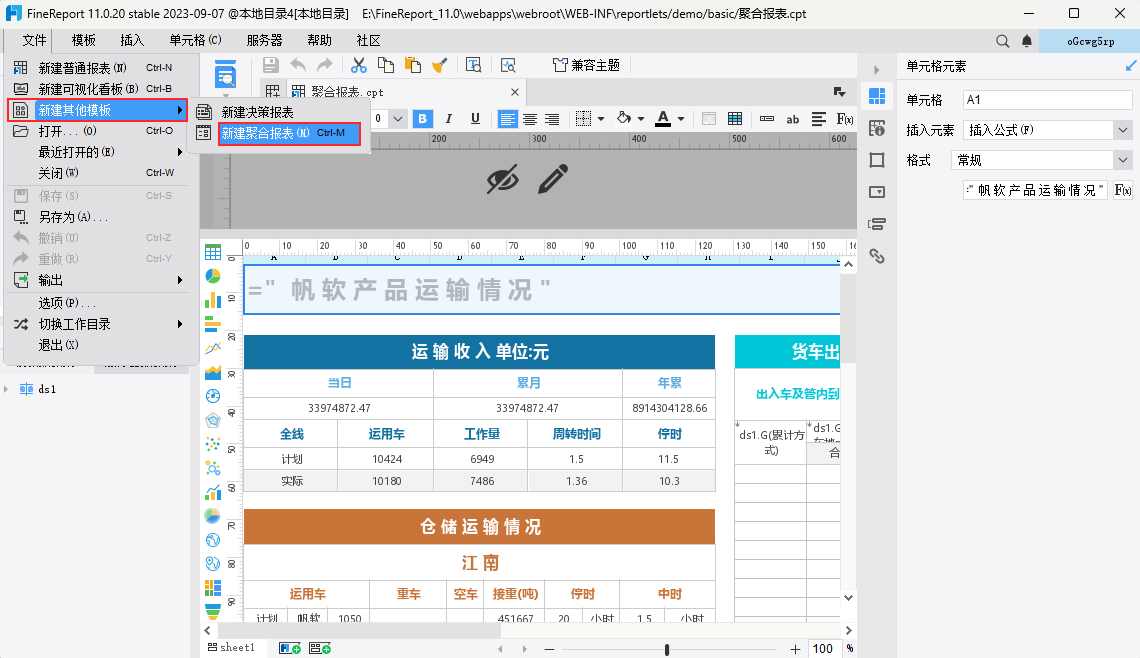Image resolution: width=1140 pixels, height=658 pixels.
Task: Toggle the crossed-eye visibility icon
Action: [x=503, y=180]
